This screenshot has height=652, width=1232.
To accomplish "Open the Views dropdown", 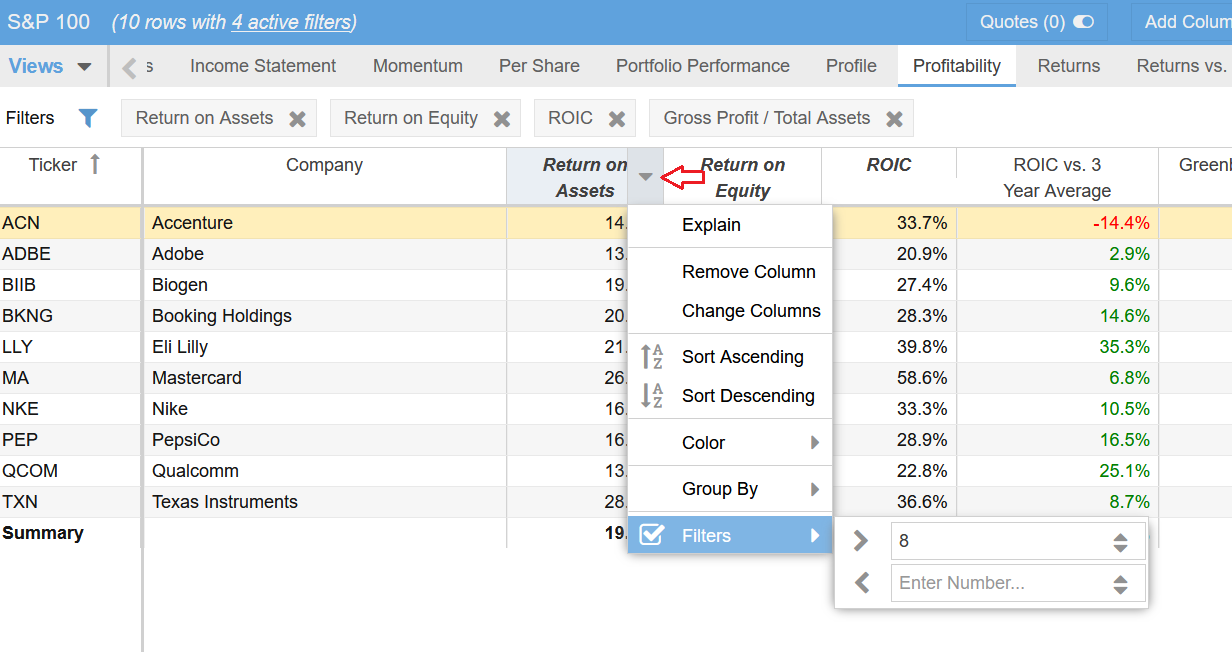I will click(50, 66).
